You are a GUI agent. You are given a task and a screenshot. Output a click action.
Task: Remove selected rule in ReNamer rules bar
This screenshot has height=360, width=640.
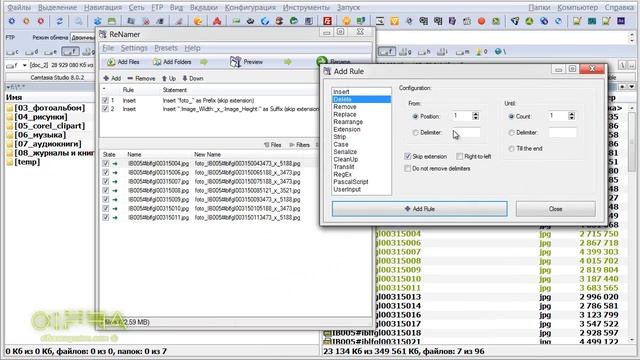pyautogui.click(x=141, y=78)
